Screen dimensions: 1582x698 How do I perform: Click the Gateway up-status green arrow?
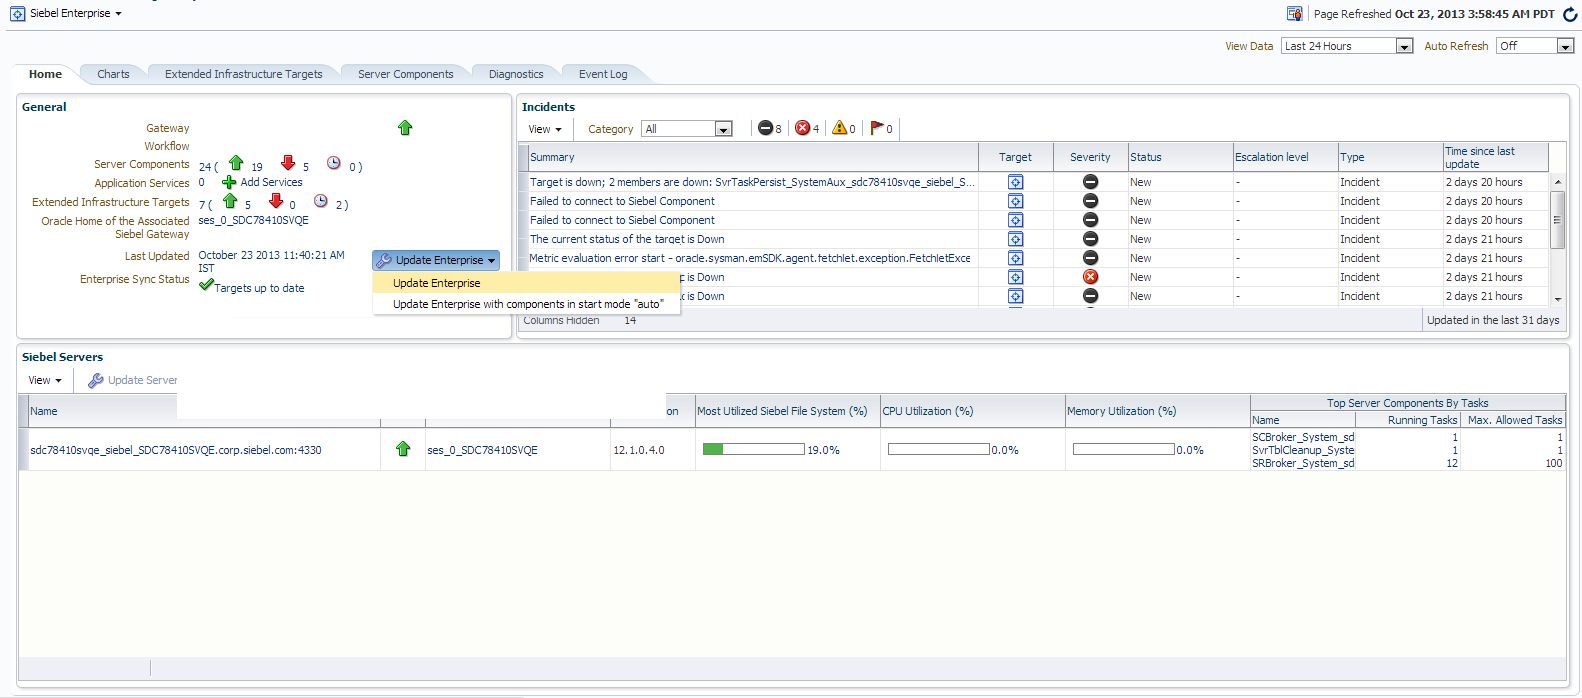pos(405,128)
